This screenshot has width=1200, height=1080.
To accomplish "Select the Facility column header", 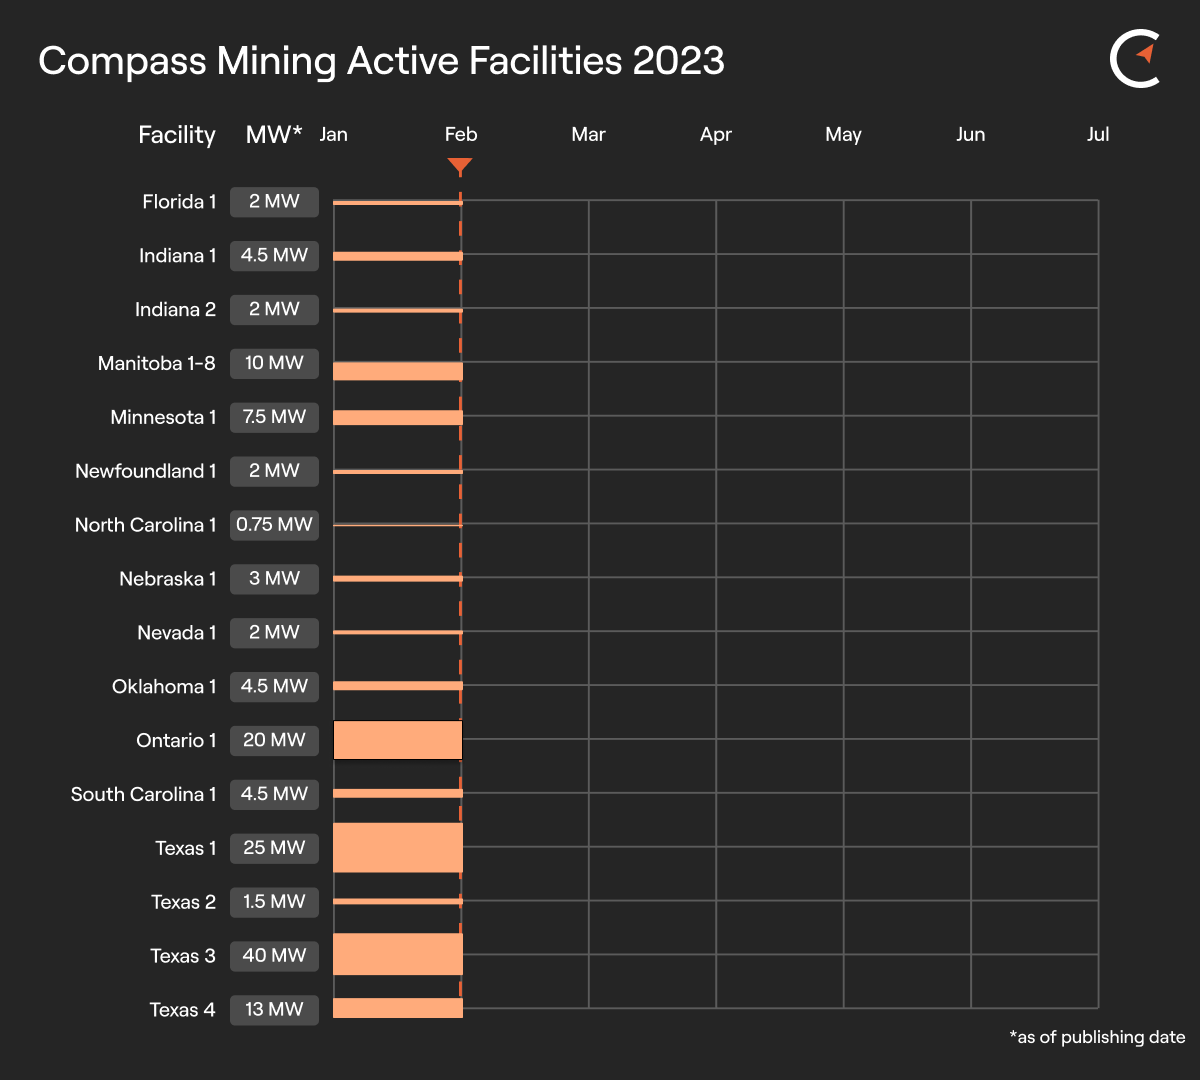I will point(177,135).
